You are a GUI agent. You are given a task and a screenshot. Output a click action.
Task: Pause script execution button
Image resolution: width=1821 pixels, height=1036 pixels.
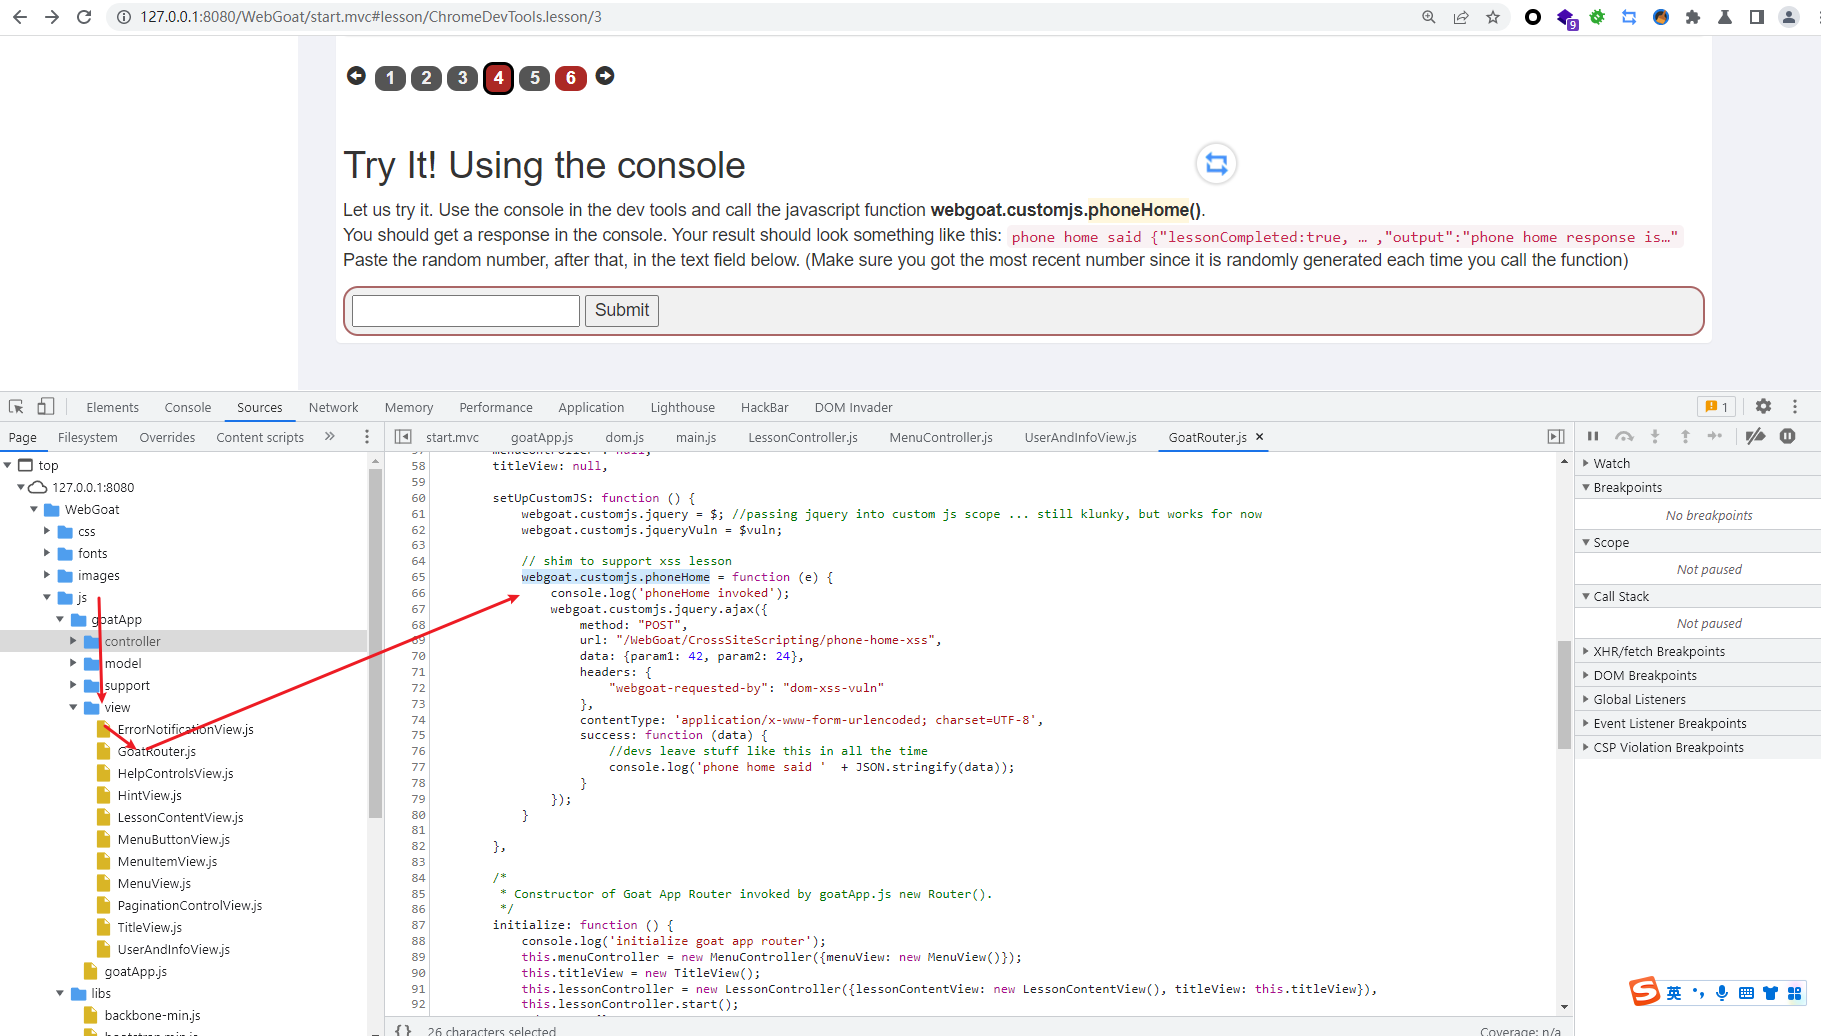1593,436
